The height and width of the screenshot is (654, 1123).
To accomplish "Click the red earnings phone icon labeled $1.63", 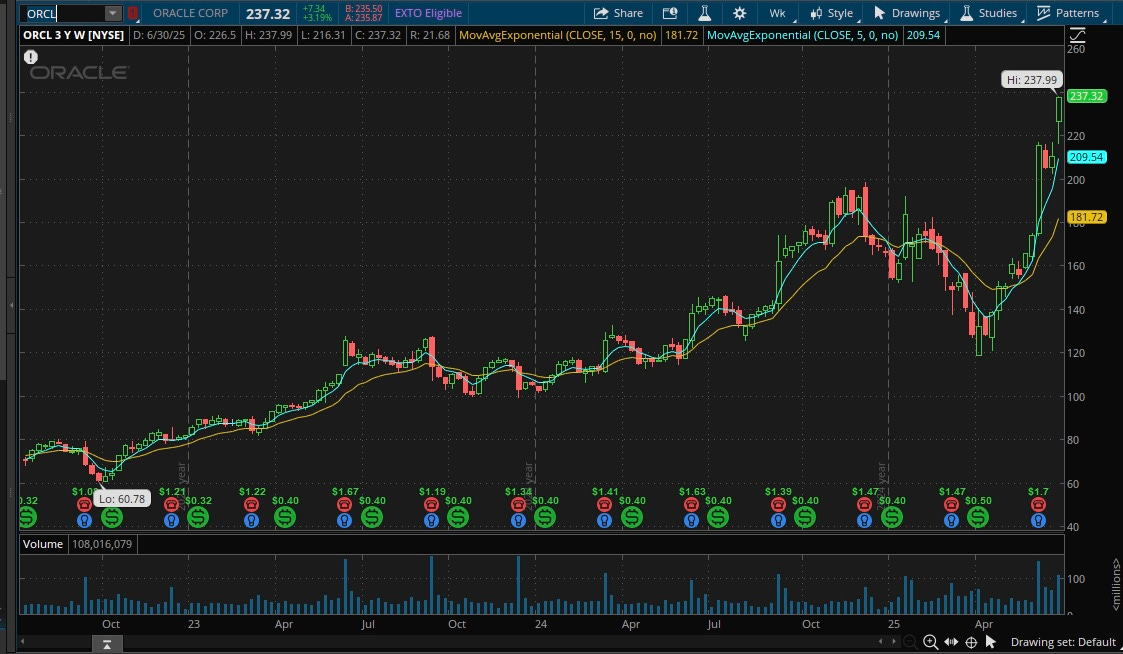I will click(x=691, y=504).
